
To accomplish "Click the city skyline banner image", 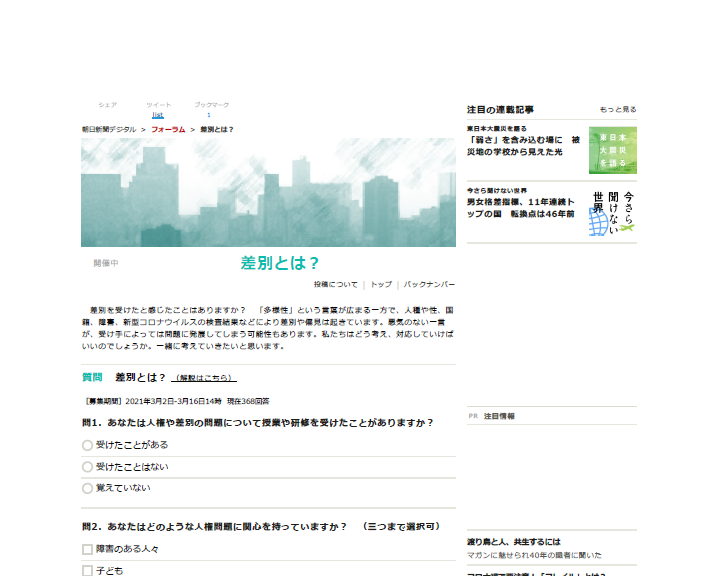I will (x=268, y=192).
